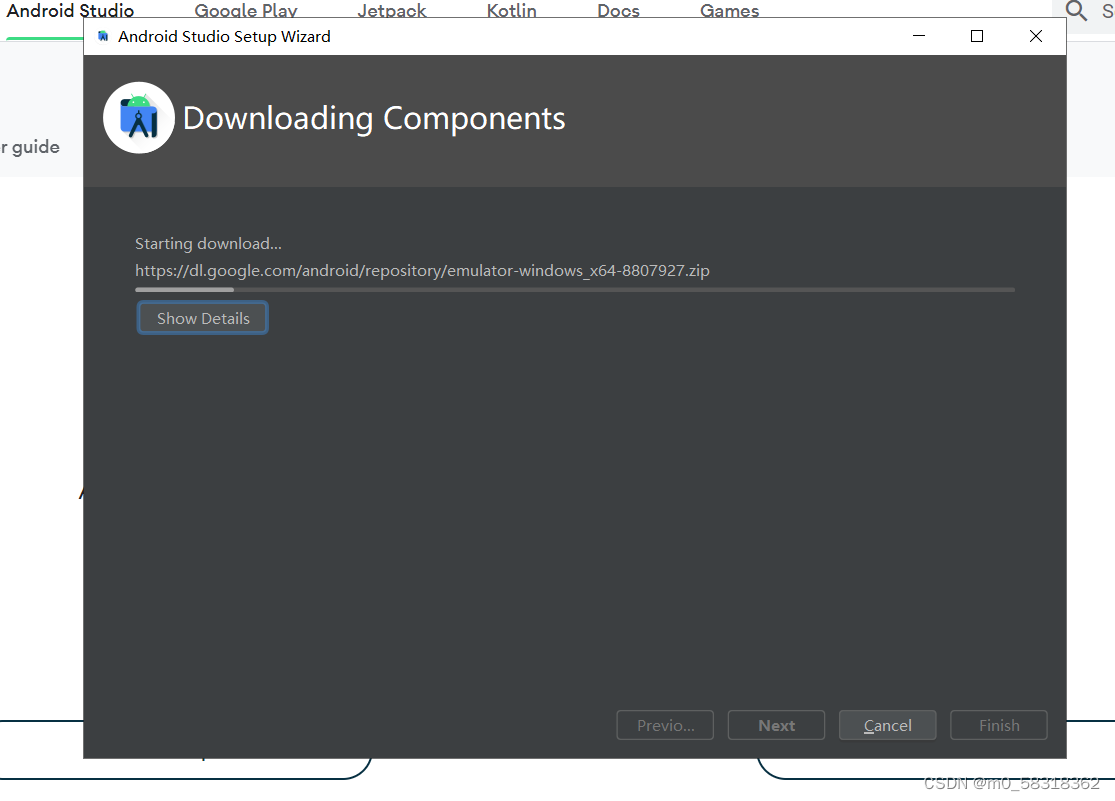Cancel the component download
The height and width of the screenshot is (801, 1115).
coord(887,726)
